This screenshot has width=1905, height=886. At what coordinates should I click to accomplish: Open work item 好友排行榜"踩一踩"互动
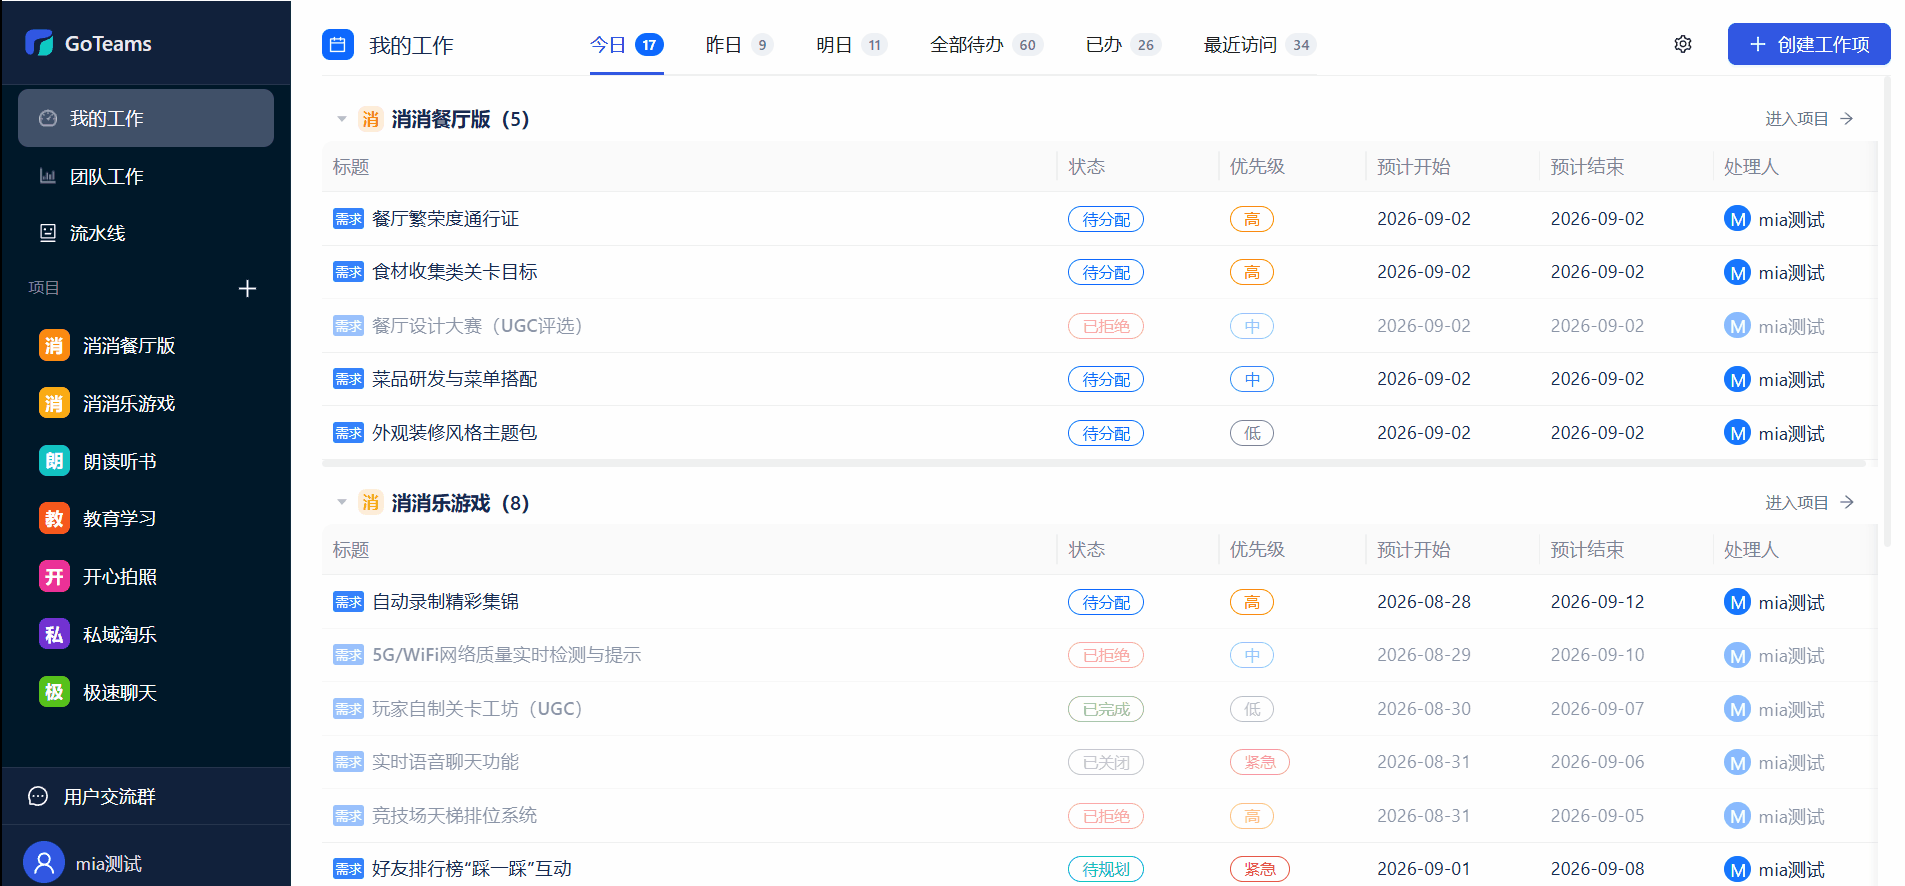(472, 869)
